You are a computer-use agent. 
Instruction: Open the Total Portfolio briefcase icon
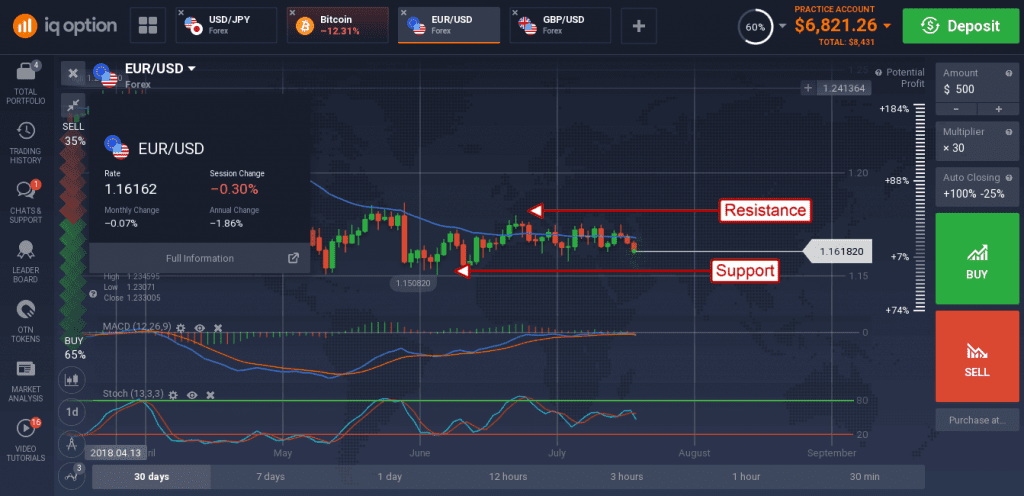click(25, 71)
